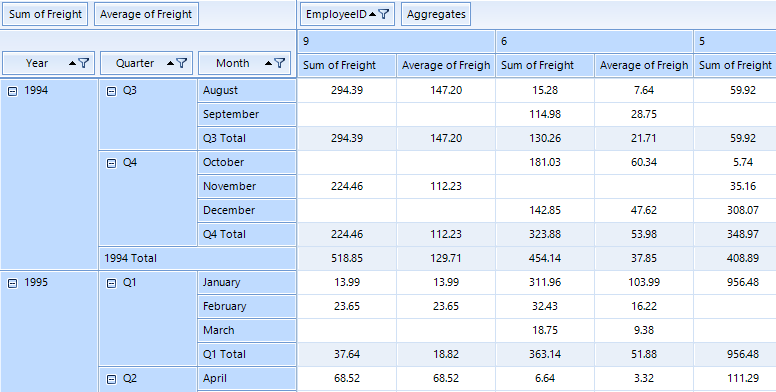
Task: Toggle sort arrow on Quarter field
Action: pos(171,63)
